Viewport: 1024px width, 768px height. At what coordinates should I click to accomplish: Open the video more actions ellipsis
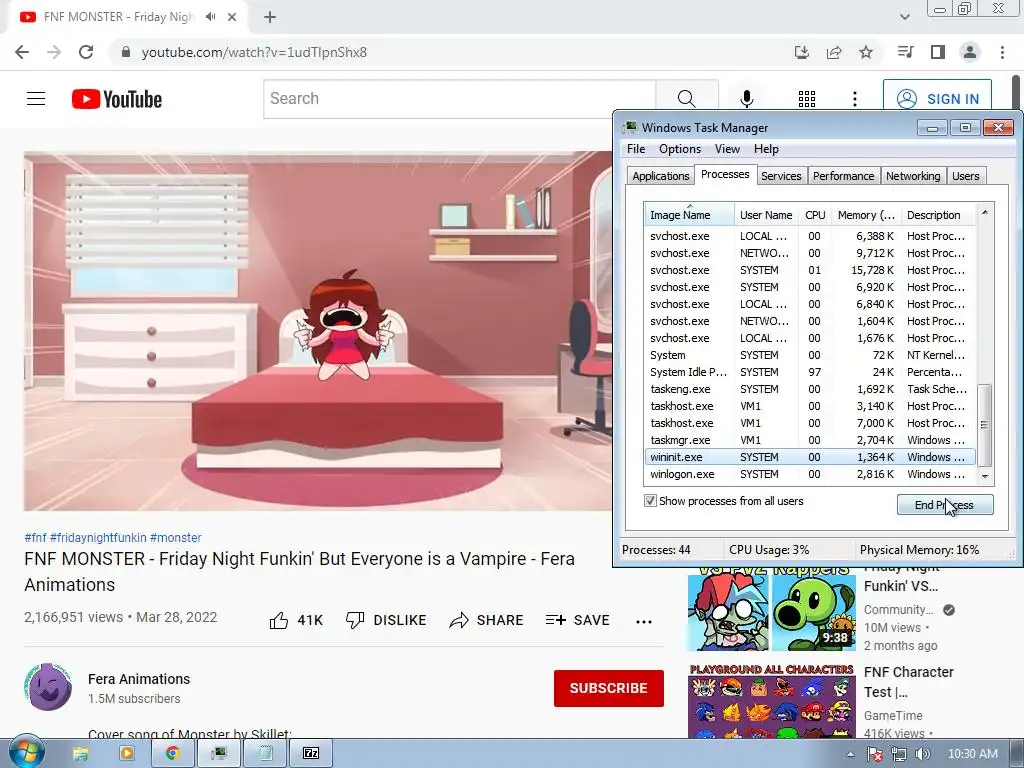(x=644, y=622)
